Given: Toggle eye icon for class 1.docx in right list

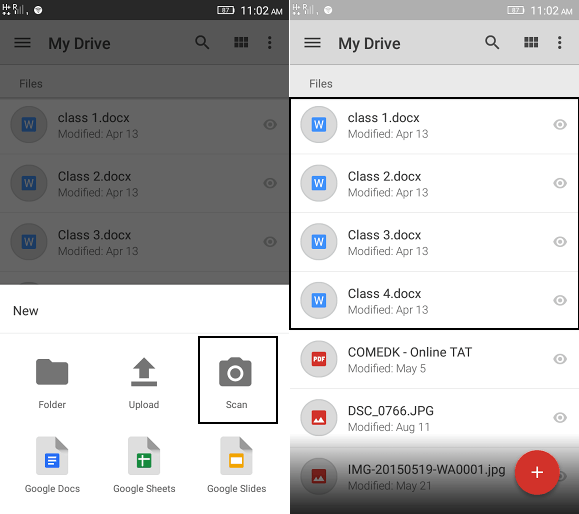Looking at the screenshot, I should (560, 124).
